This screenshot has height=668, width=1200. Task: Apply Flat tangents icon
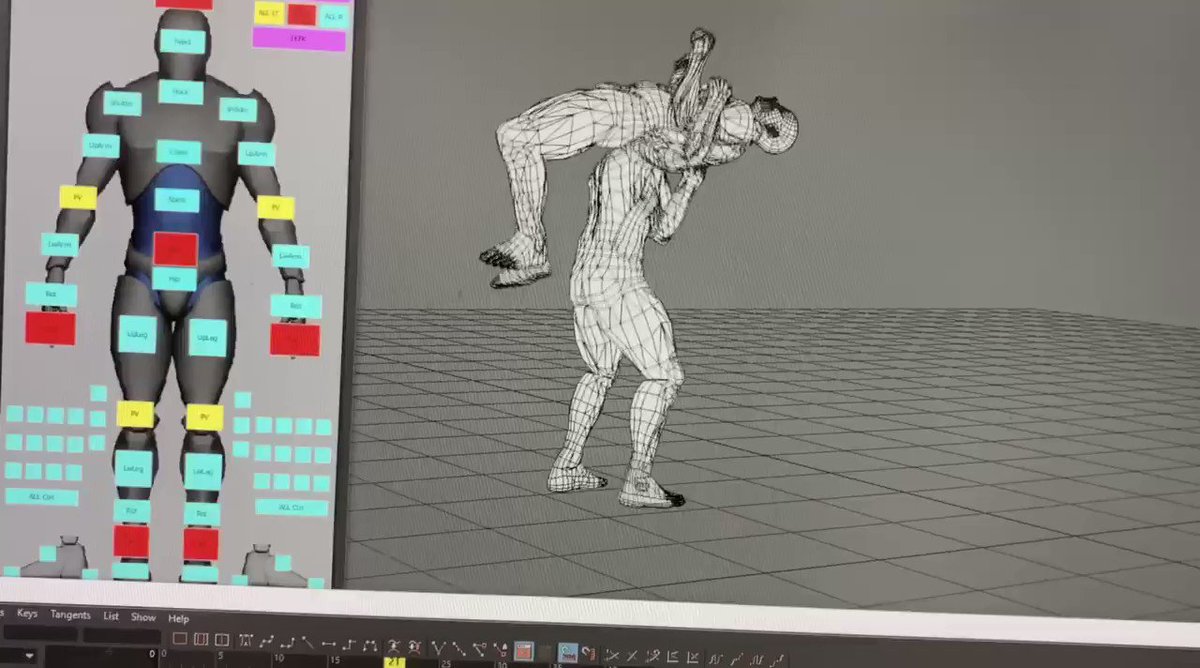[328, 643]
